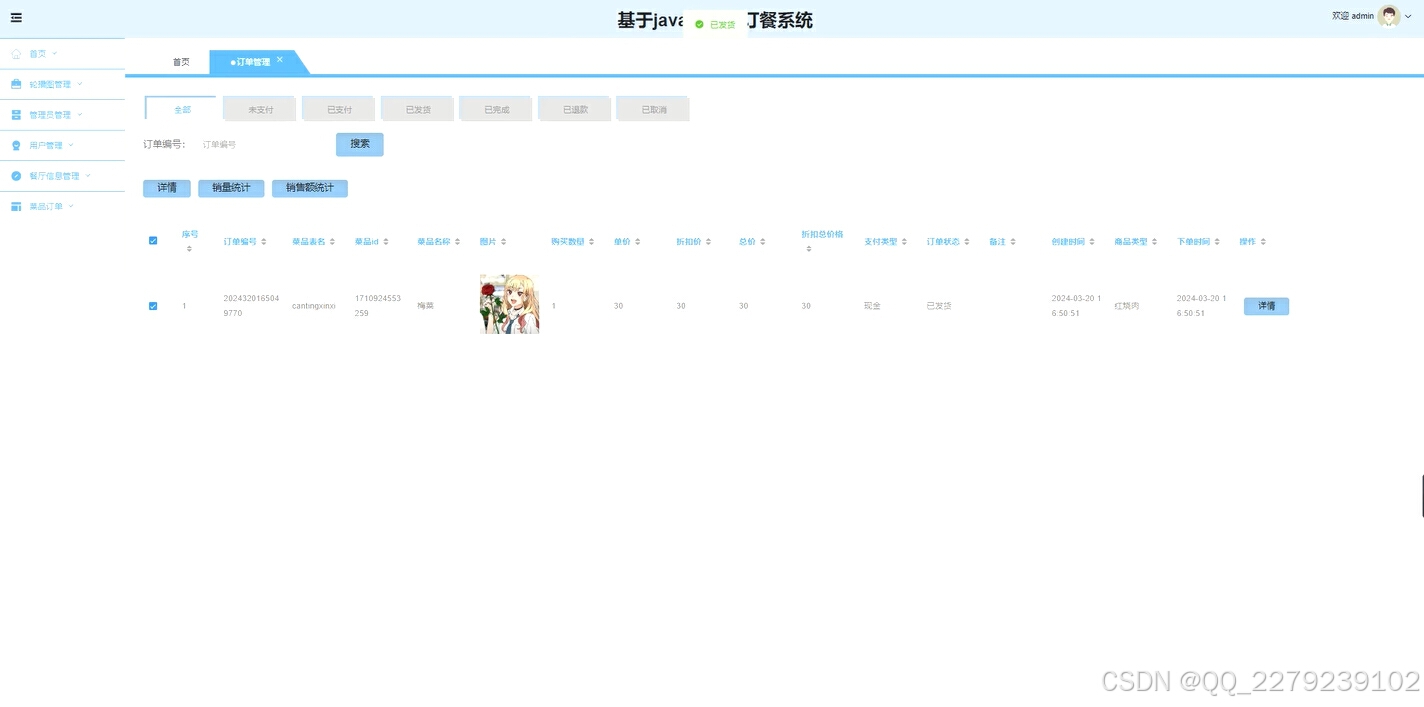Click the hamburger menu icon top left
The width and height of the screenshot is (1424, 707).
(x=15, y=17)
